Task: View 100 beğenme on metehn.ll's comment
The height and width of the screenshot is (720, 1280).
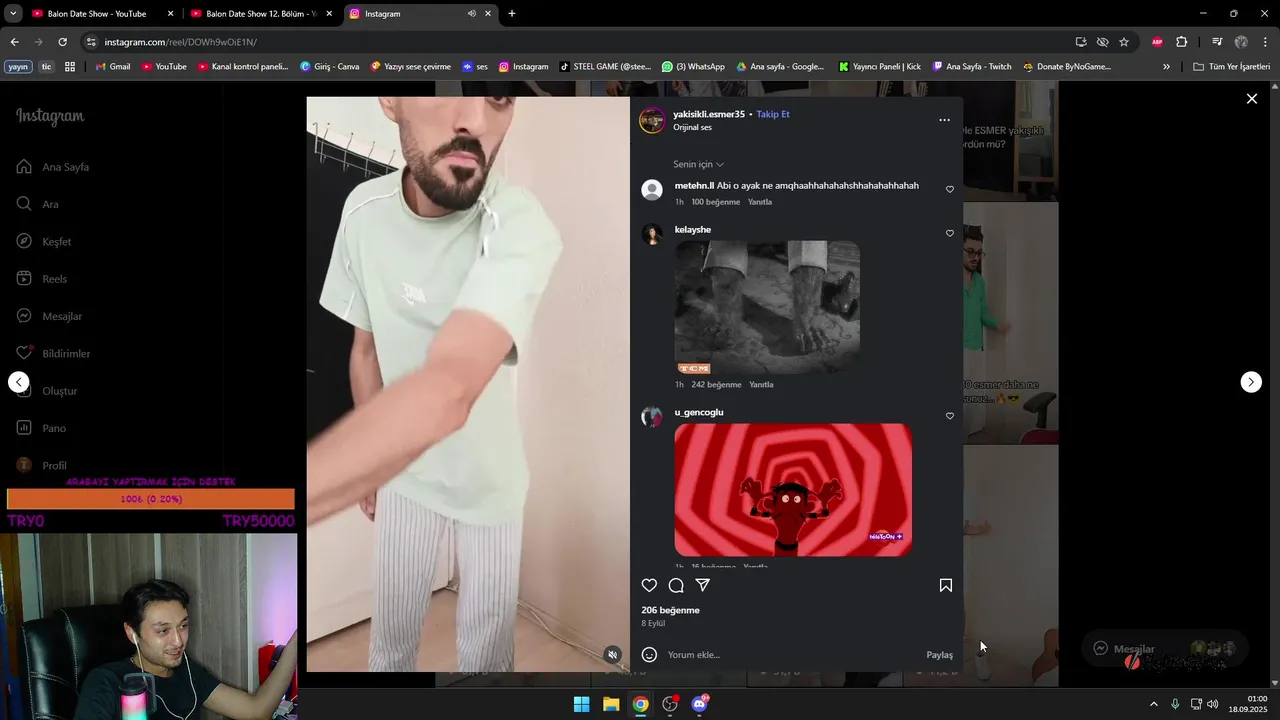Action: 715,202
